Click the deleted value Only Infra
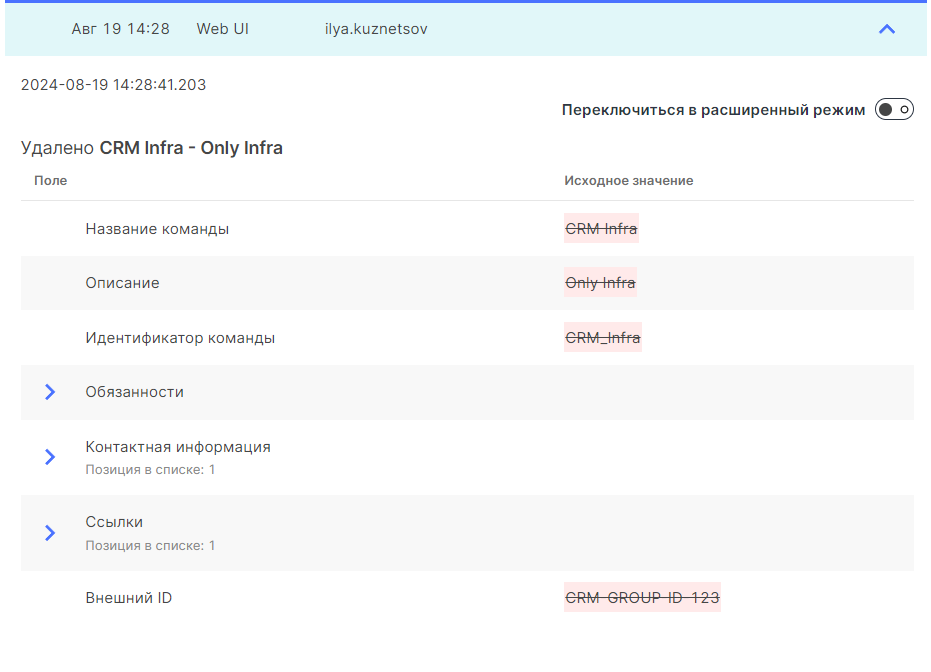 click(600, 283)
